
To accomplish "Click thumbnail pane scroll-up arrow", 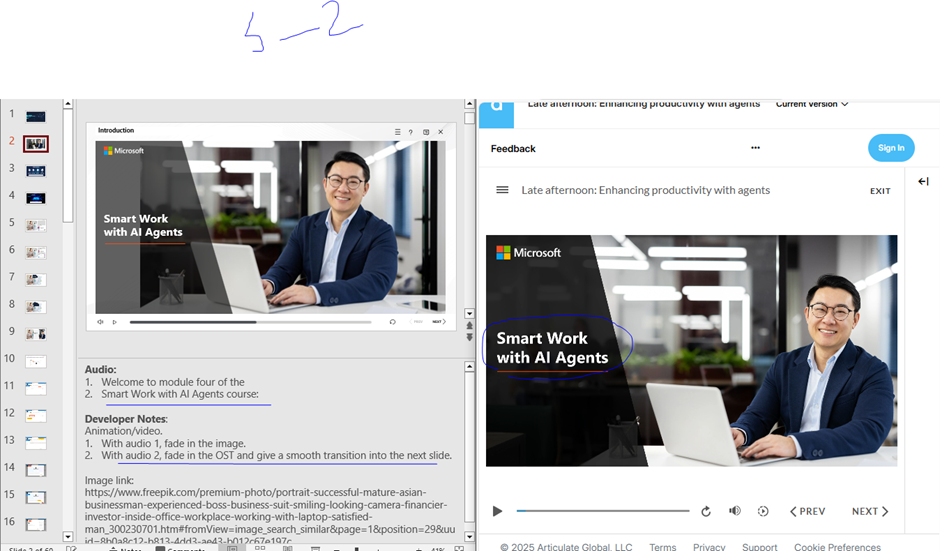I will pyautogui.click(x=68, y=104).
